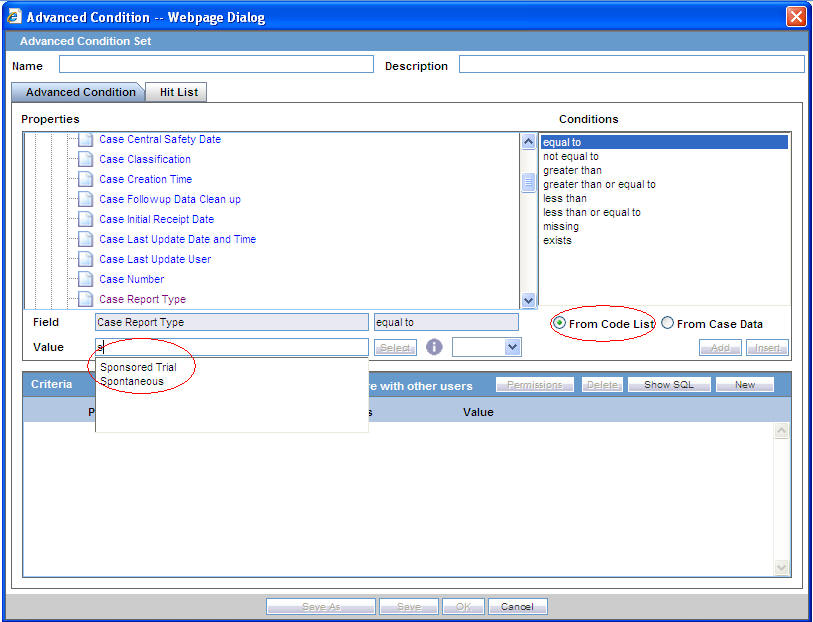This screenshot has width=813, height=622.
Task: Click the OK button
Action: [x=463, y=606]
